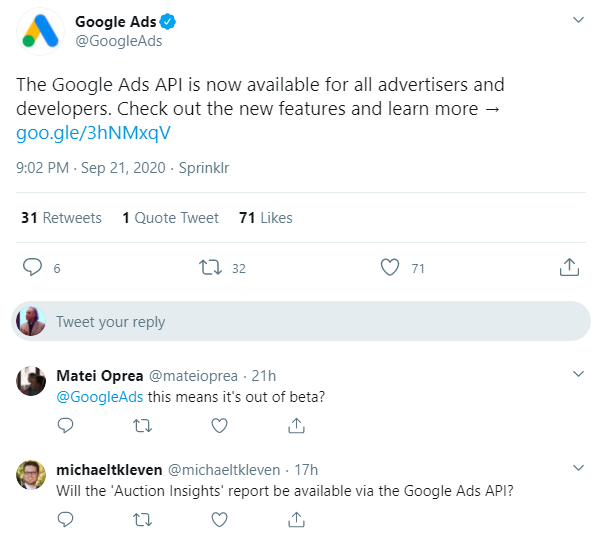Image resolution: width=610 pixels, height=546 pixels.
Task: Retweet the Google Ads API announcement
Action: (x=210, y=267)
